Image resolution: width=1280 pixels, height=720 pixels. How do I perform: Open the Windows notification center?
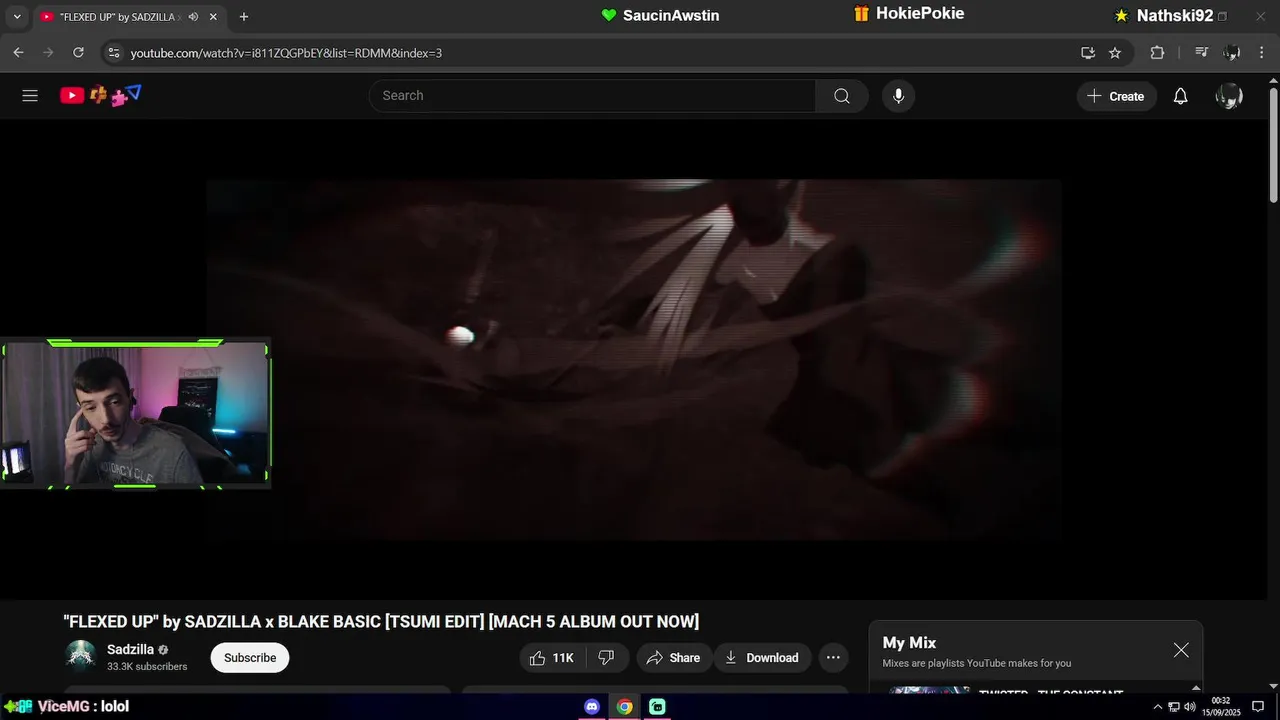click(1258, 706)
